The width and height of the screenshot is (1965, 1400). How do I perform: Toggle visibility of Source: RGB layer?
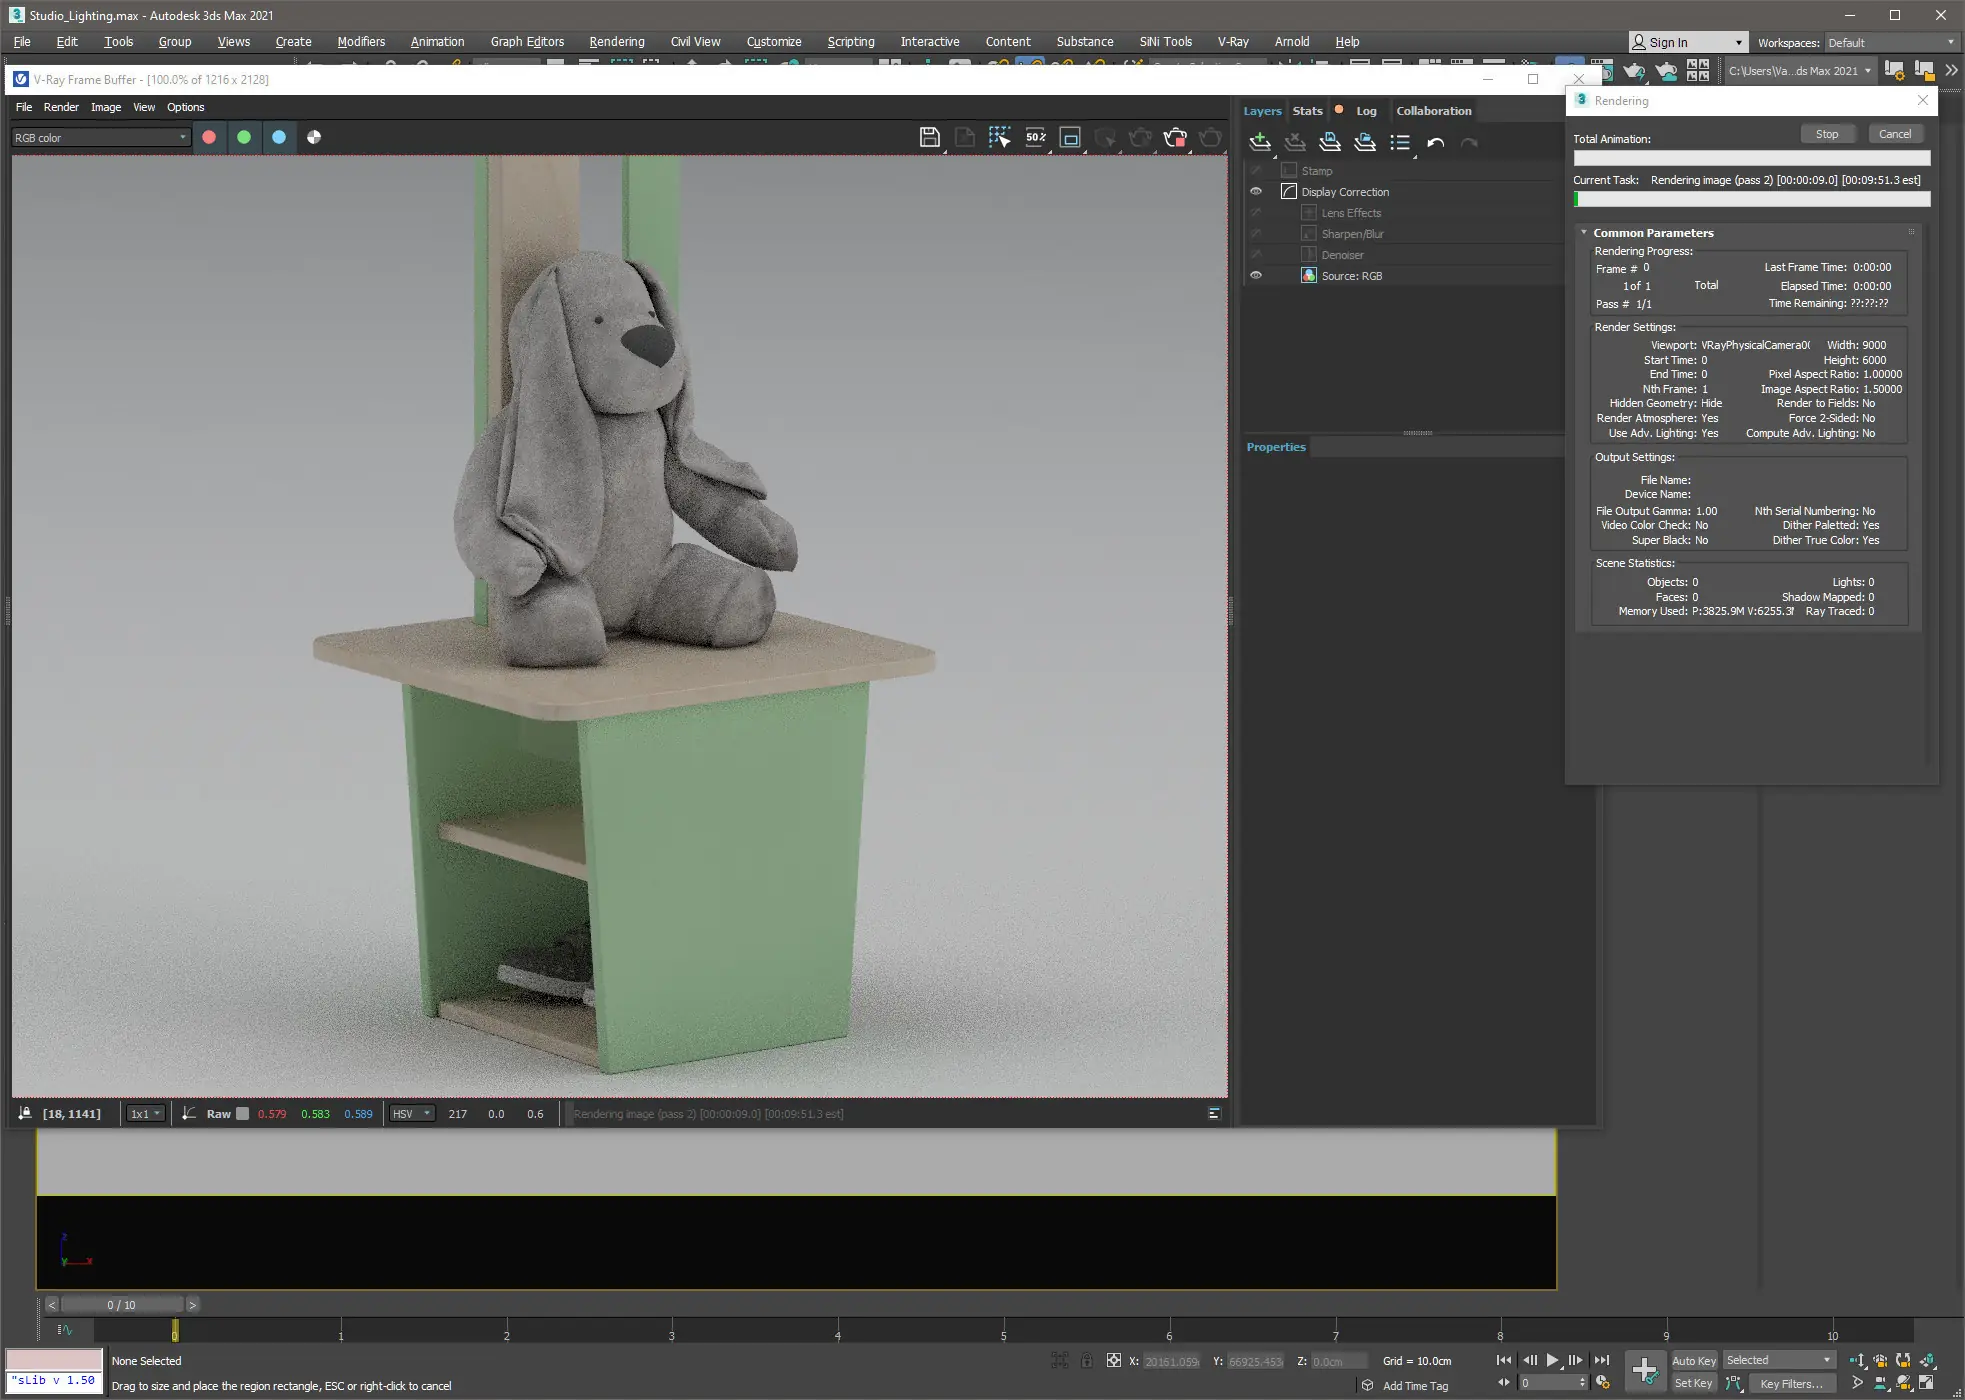tap(1256, 276)
